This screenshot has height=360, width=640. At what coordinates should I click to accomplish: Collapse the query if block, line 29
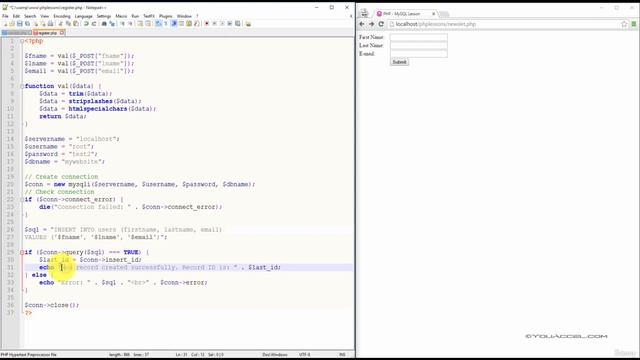click(22, 252)
